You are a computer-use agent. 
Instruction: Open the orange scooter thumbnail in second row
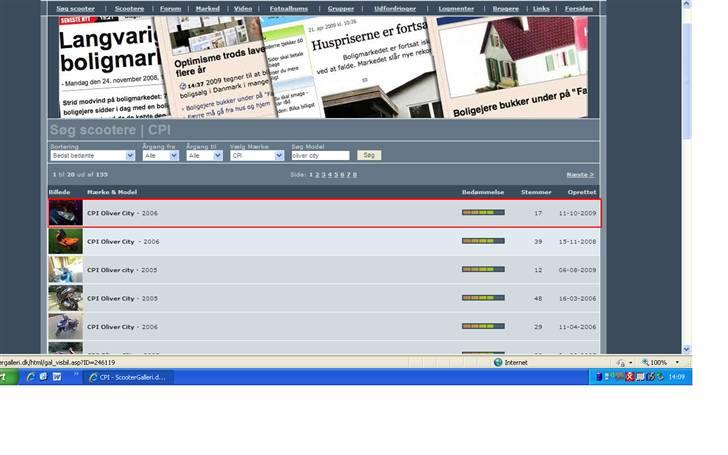pos(65,241)
